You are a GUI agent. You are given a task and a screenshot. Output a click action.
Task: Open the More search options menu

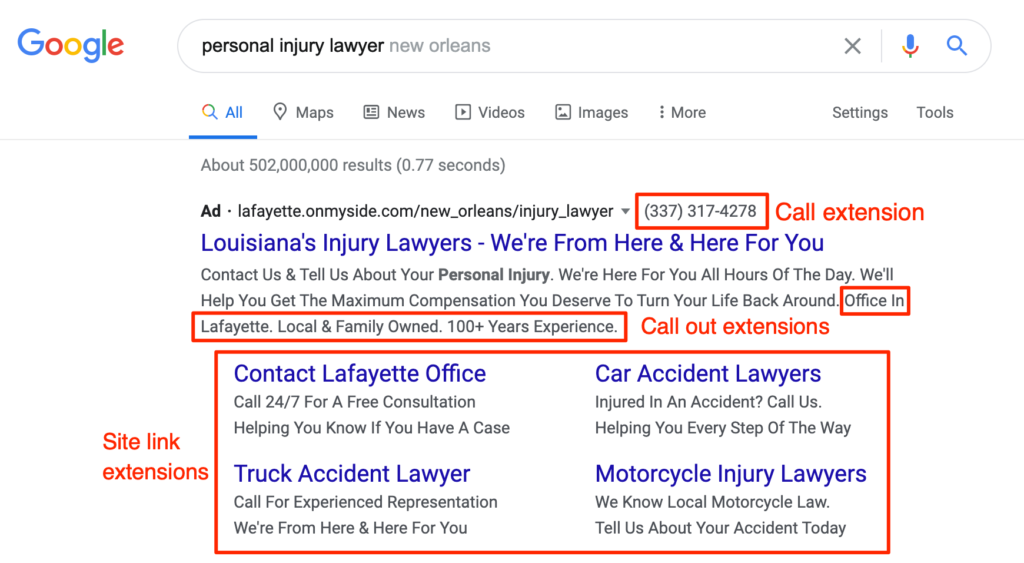click(682, 112)
